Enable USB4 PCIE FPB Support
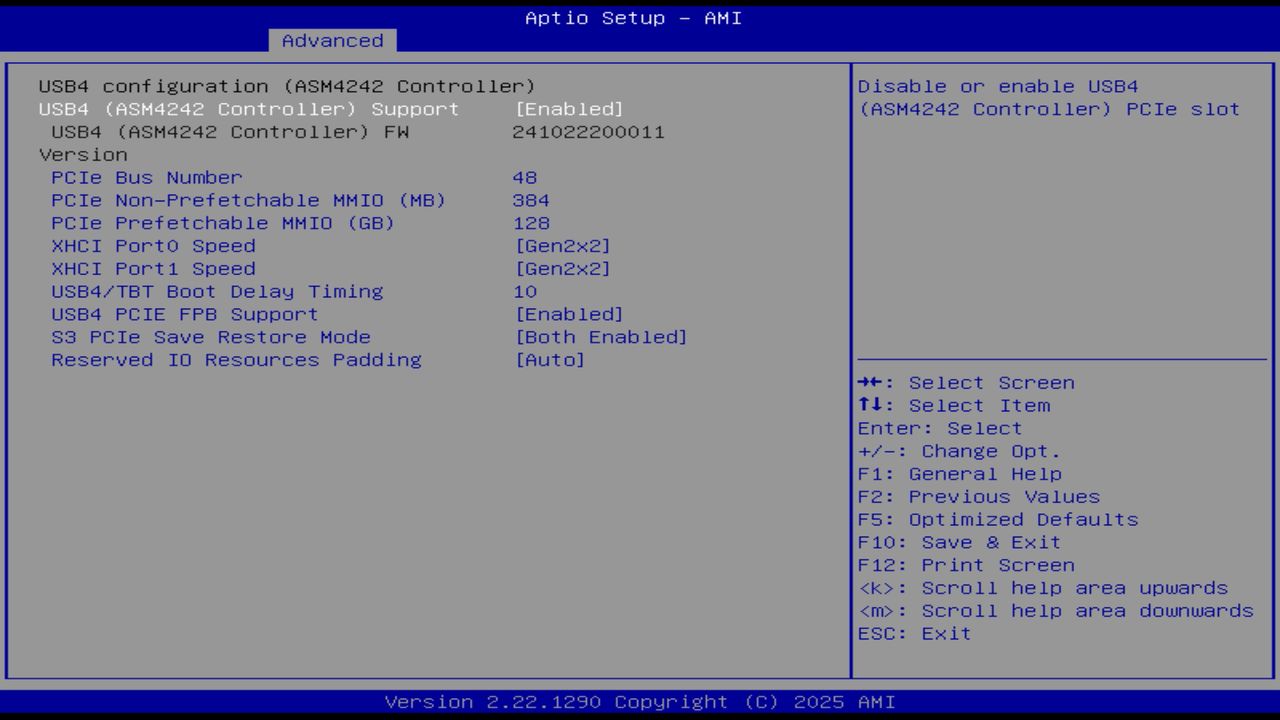The image size is (1280, 720). click(x=185, y=314)
